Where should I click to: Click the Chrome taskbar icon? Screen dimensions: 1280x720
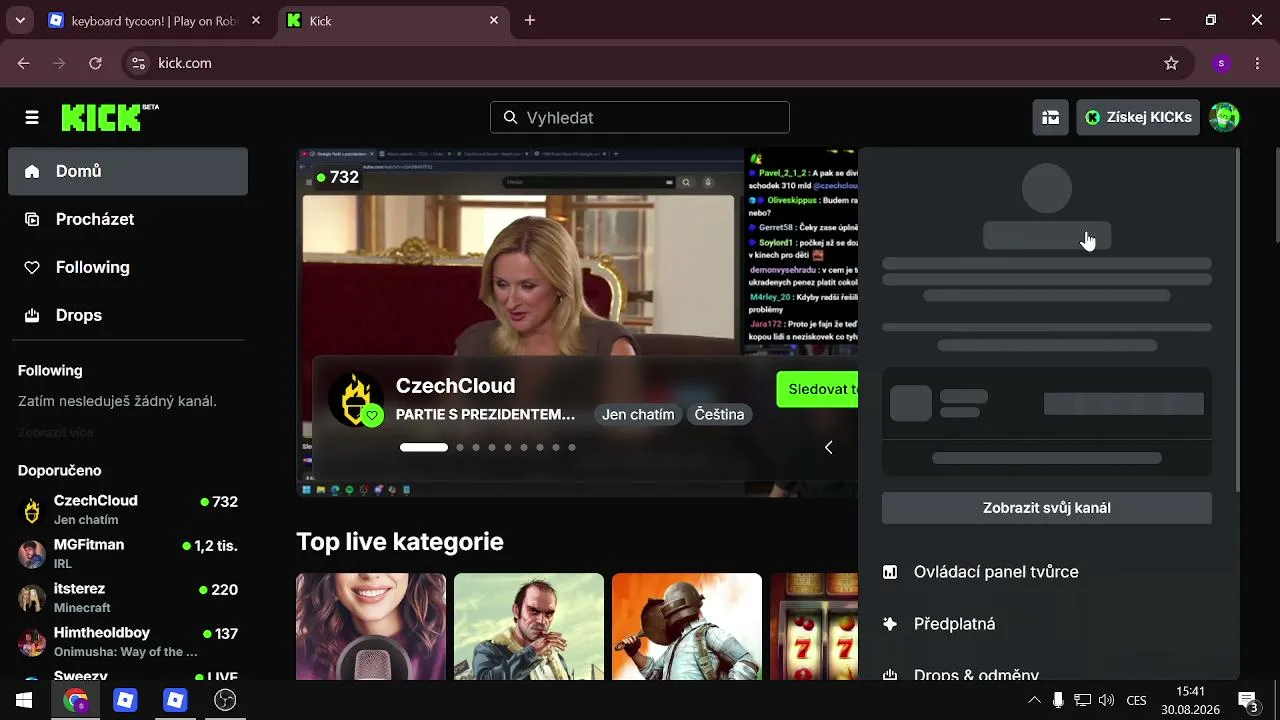click(75, 700)
